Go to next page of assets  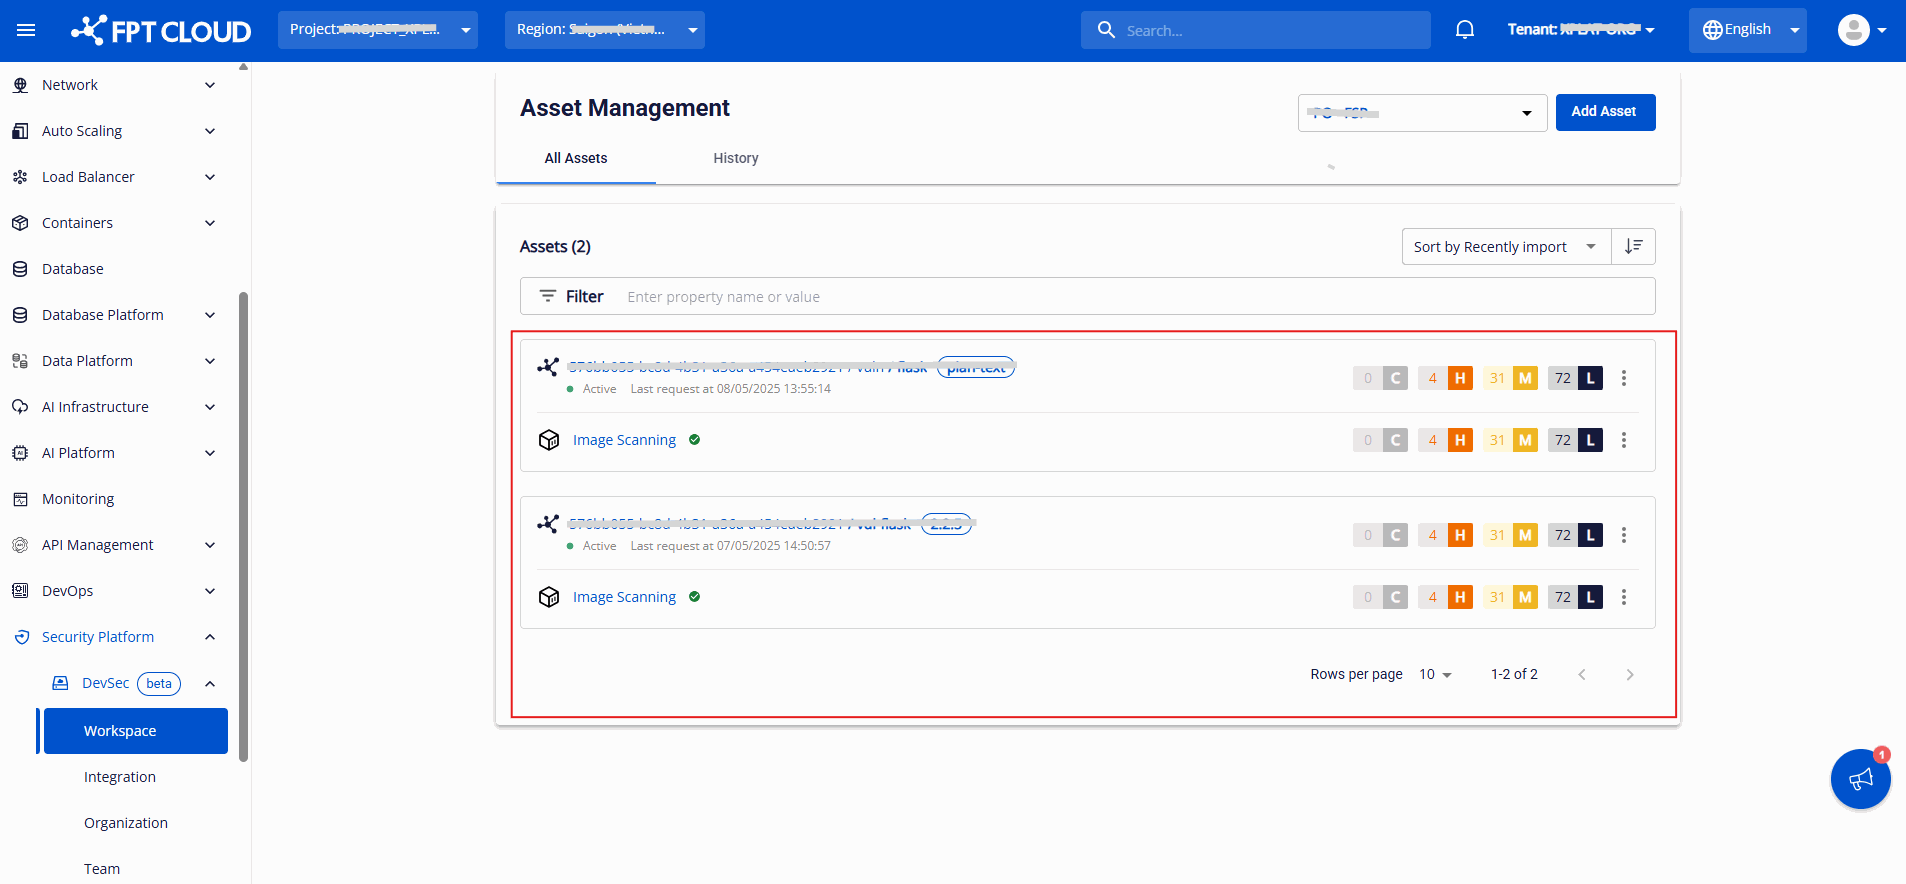1630,675
